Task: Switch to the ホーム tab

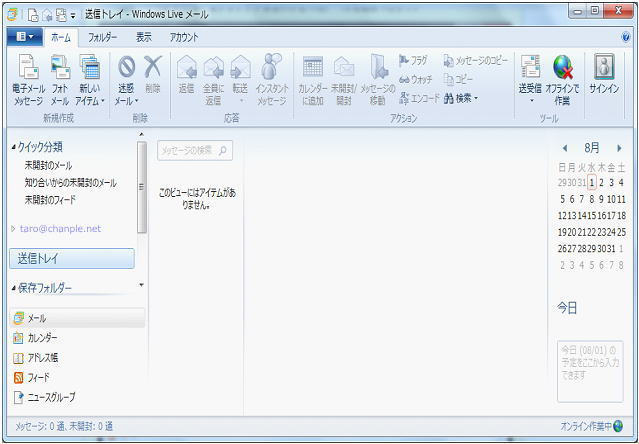Action: (61, 37)
